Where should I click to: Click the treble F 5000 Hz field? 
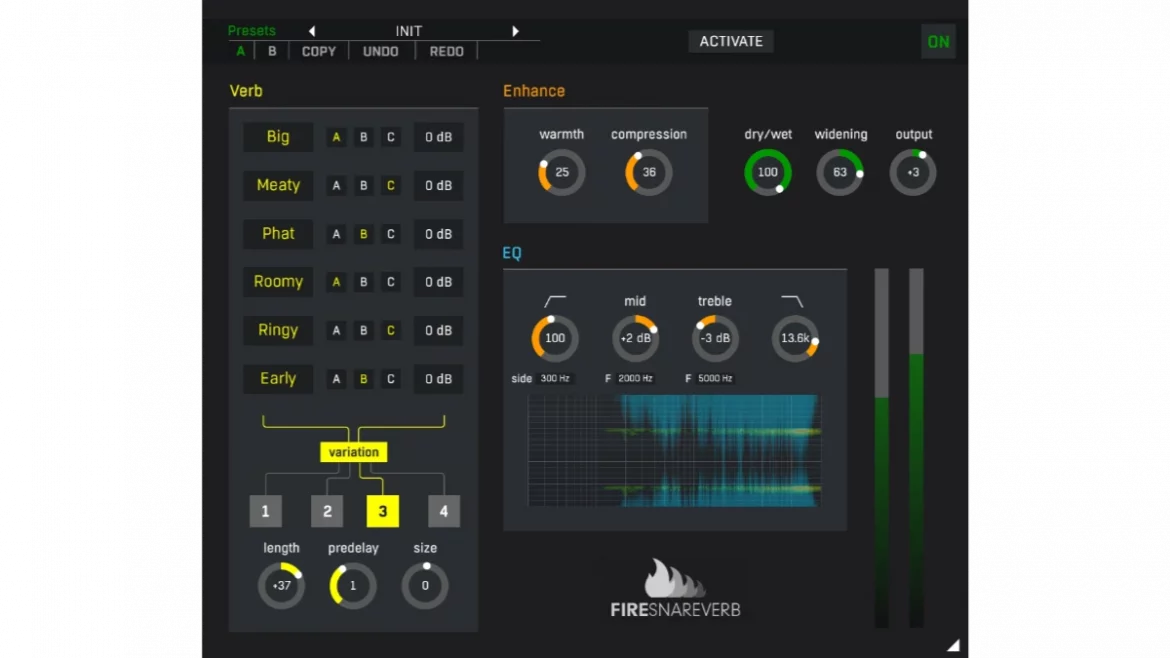tap(715, 379)
